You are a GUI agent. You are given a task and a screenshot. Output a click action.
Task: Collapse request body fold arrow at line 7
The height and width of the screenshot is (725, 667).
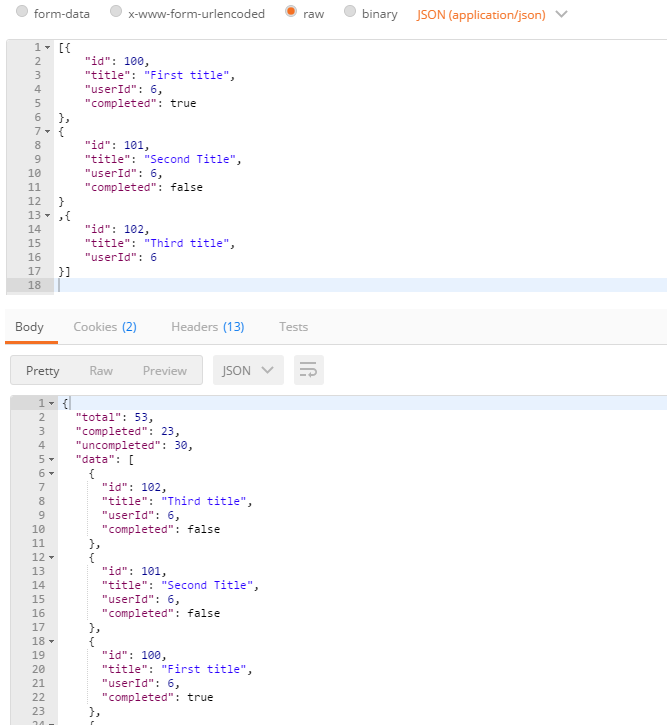click(x=47, y=132)
